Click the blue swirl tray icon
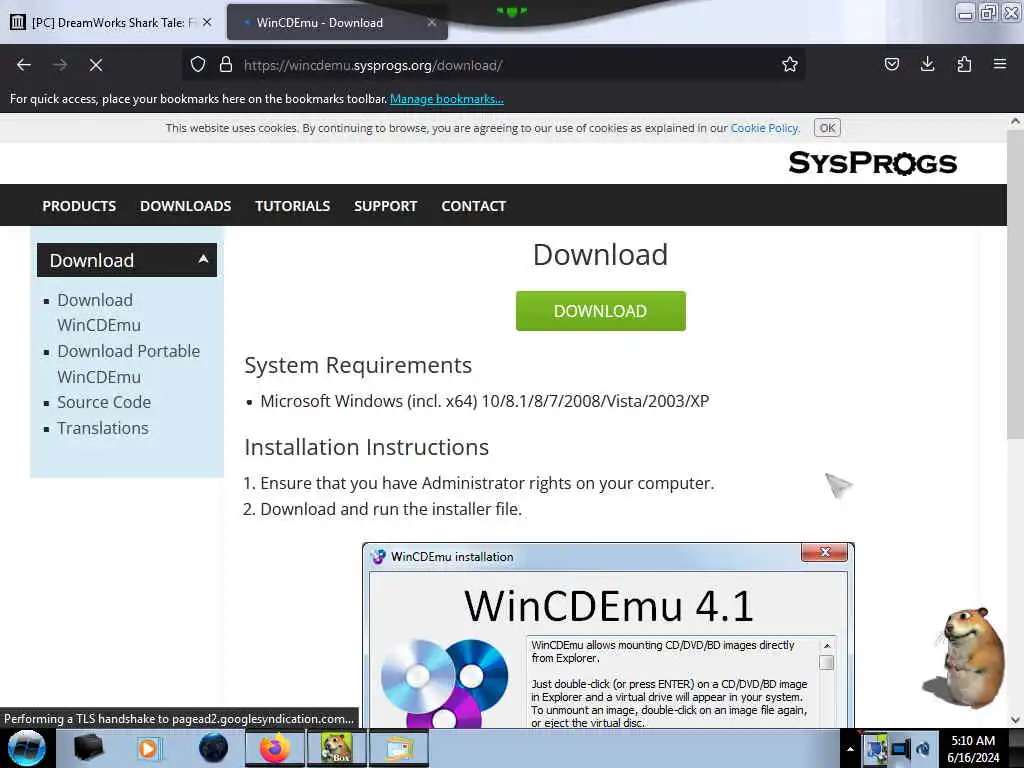 (923, 749)
